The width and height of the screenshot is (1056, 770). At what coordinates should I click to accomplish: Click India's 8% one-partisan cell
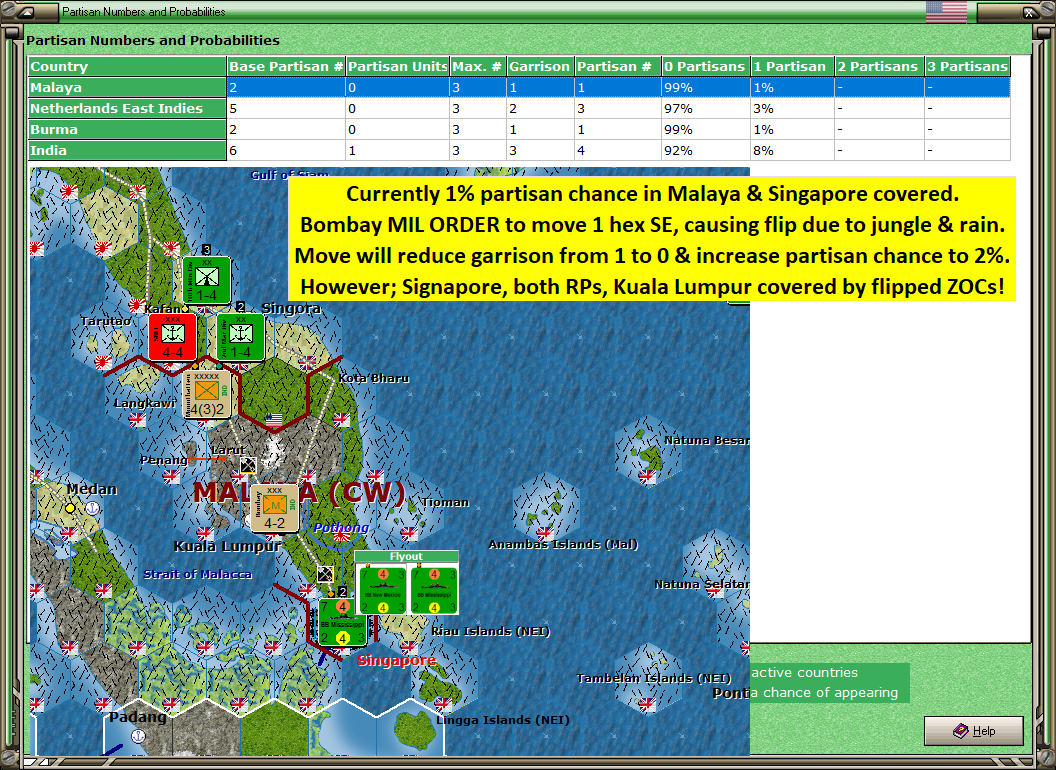[792, 150]
